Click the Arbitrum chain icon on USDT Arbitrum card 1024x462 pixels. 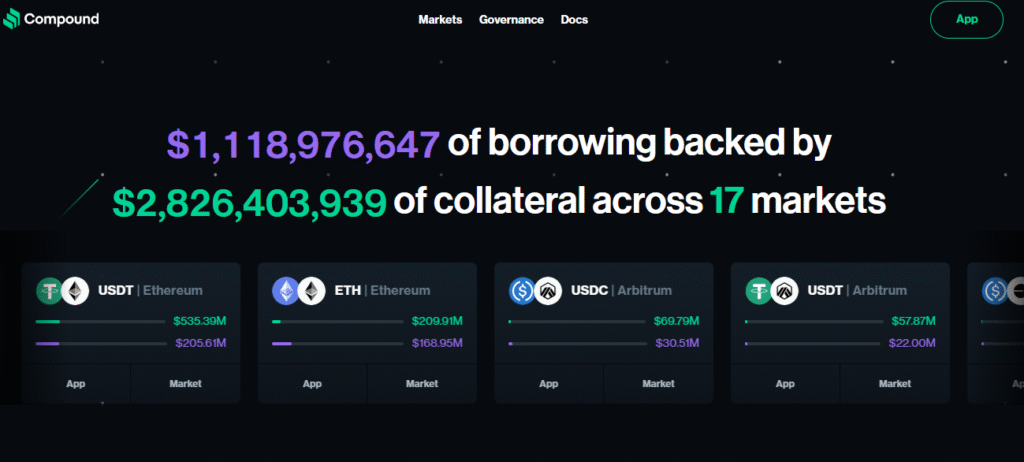point(784,291)
